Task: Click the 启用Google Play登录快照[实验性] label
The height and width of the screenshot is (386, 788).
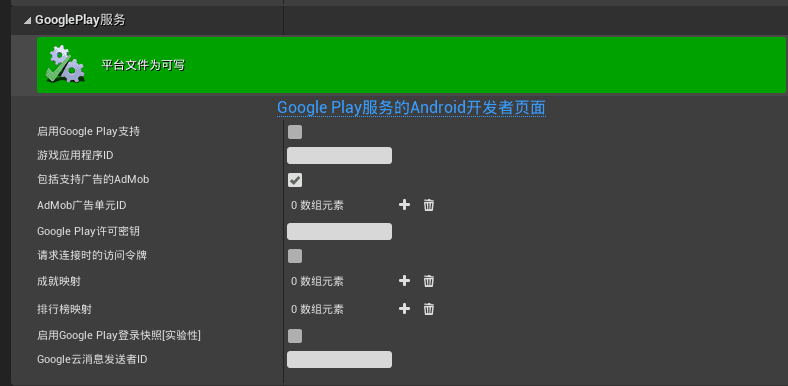Action: click(x=119, y=335)
